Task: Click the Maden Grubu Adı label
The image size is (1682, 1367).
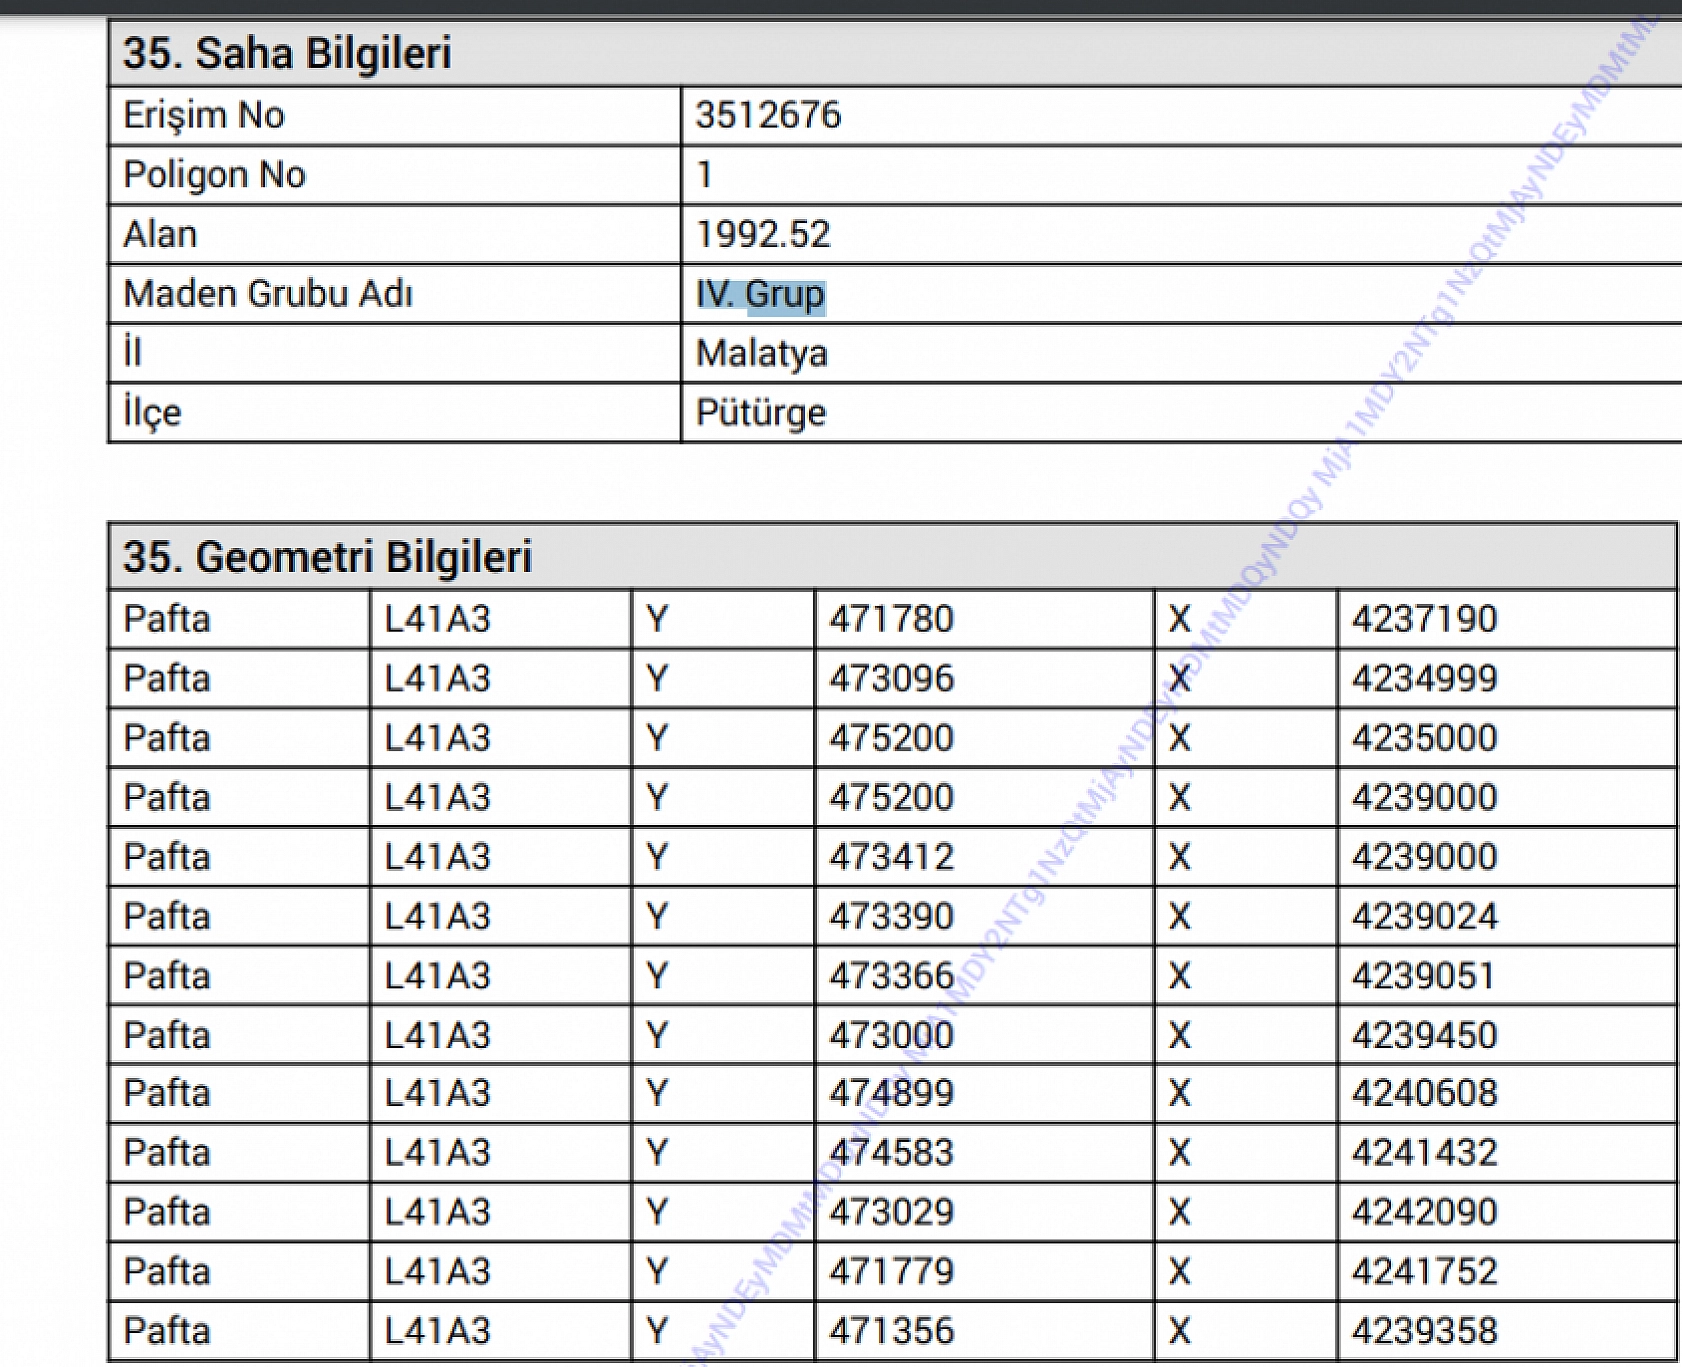Action: 267,294
